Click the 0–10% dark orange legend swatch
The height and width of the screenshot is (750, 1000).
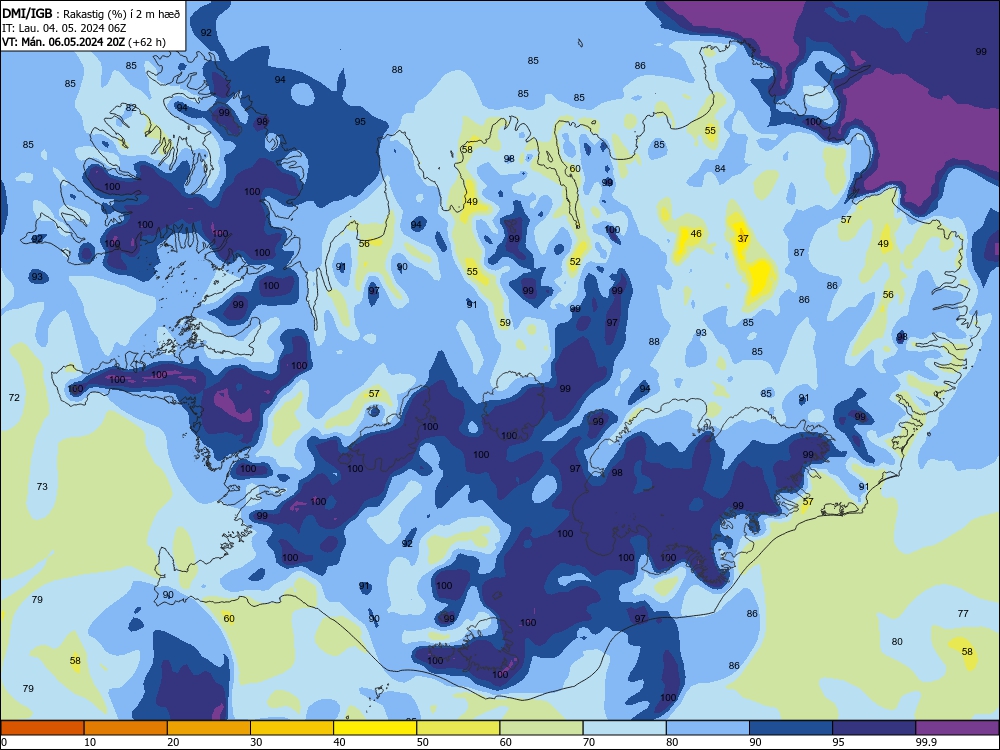click(x=42, y=728)
